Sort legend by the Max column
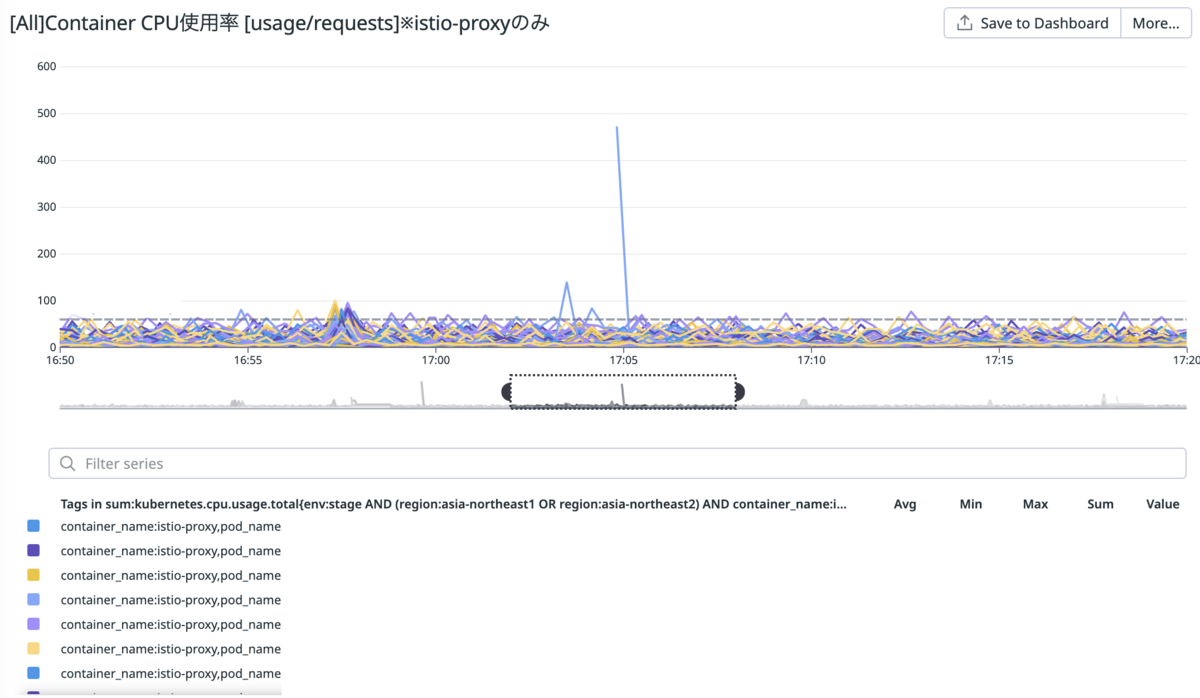The image size is (1200, 698). click(x=1035, y=504)
